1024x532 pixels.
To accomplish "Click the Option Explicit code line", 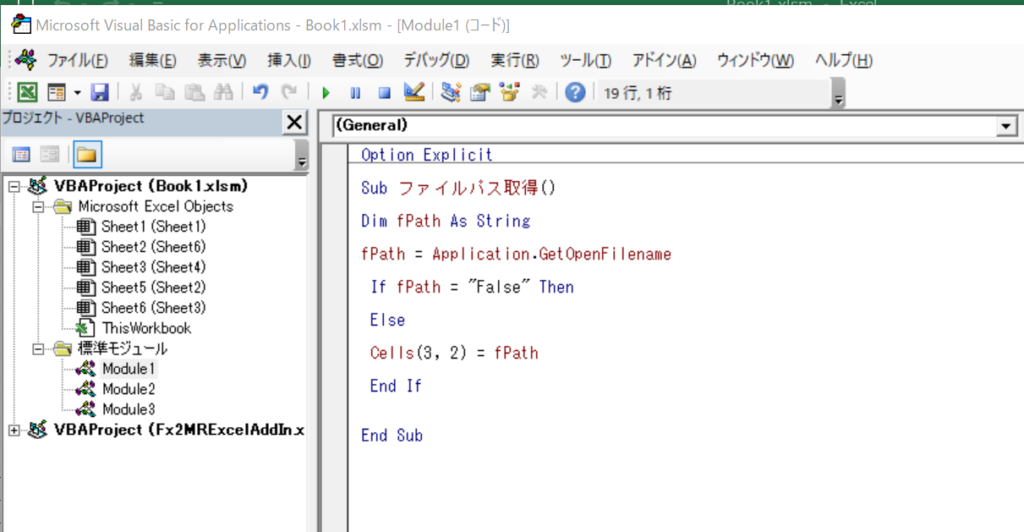I will click(x=426, y=155).
